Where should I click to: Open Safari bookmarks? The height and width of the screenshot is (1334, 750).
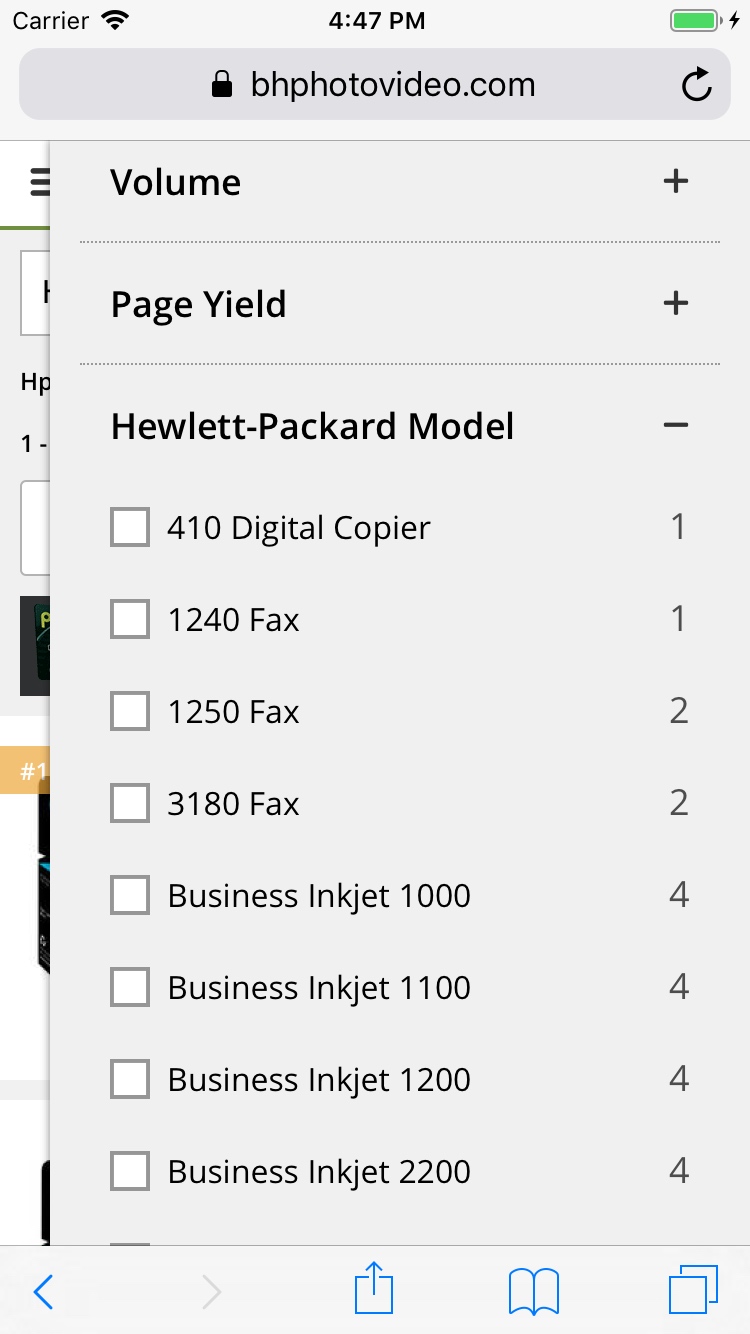pos(533,1291)
